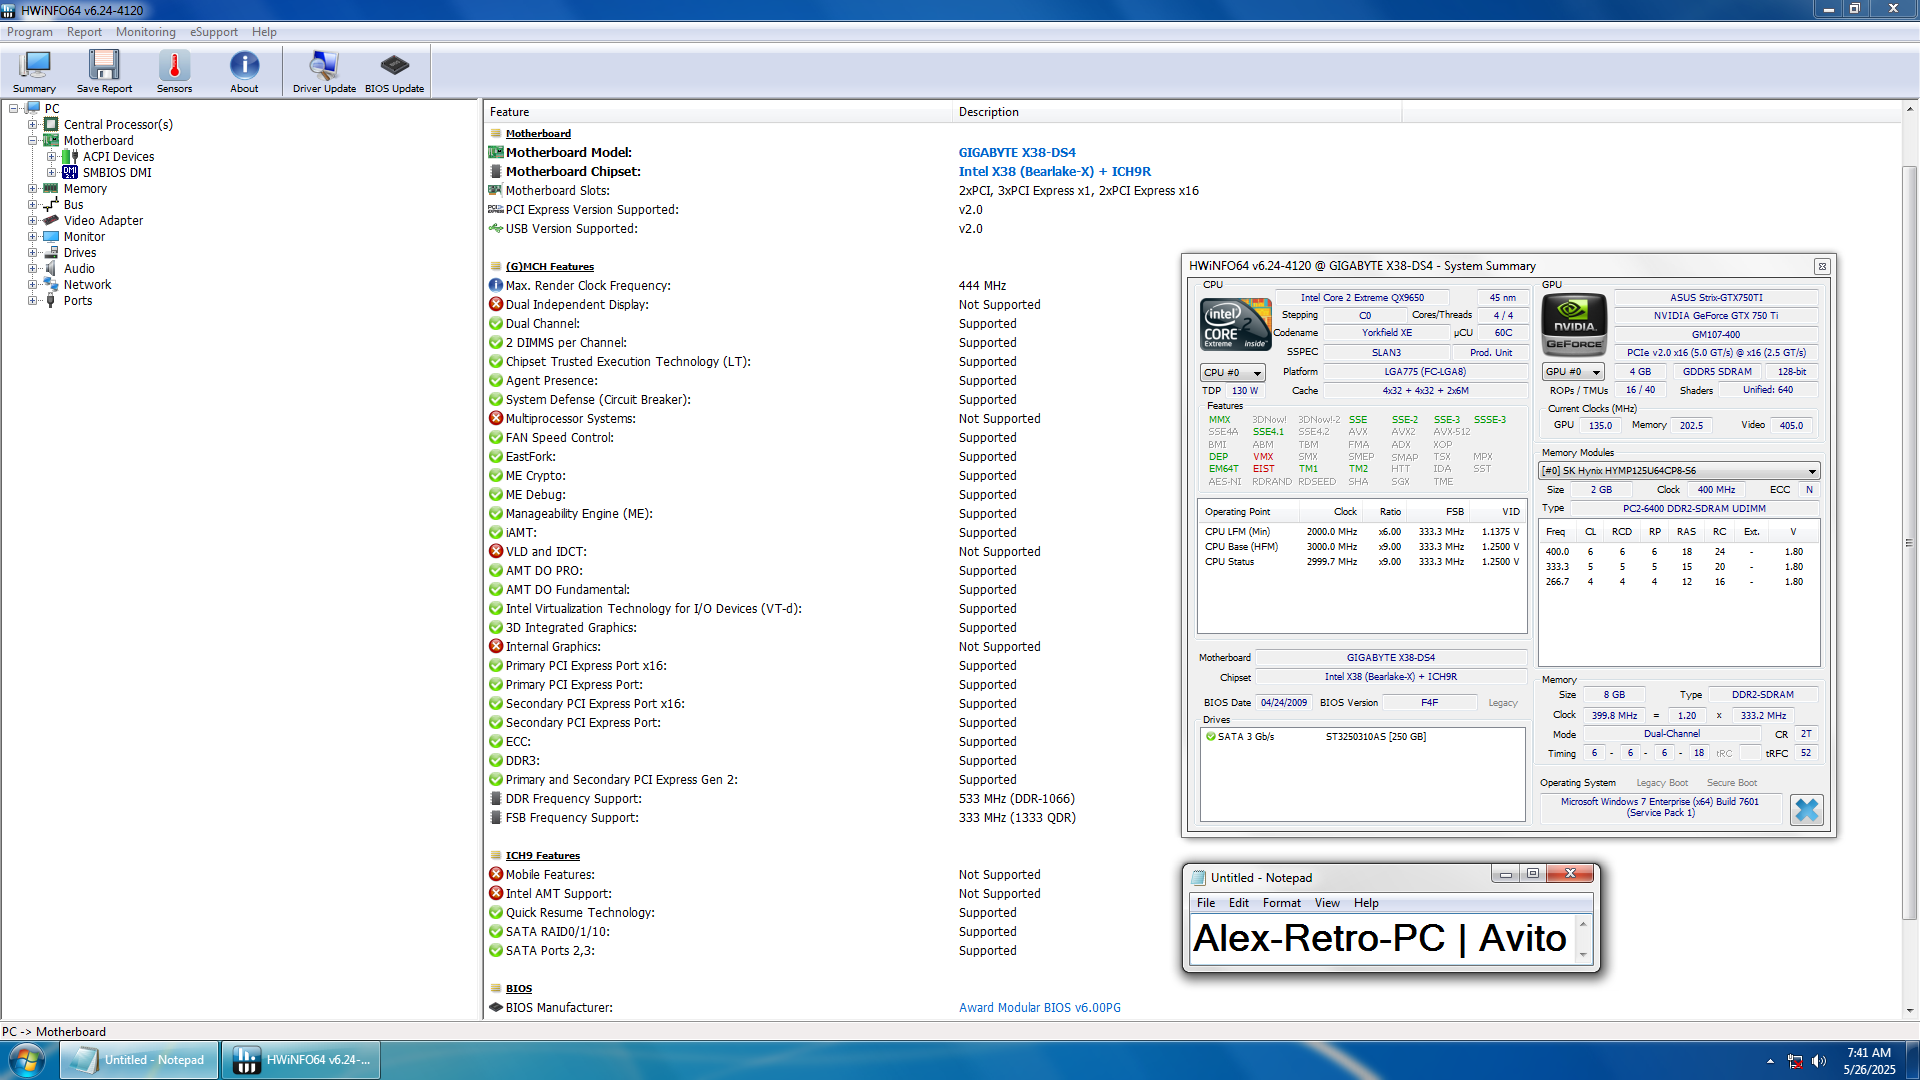The image size is (1920, 1080).
Task: Select SMBIOS DMI tree item
Action: pos(117,173)
